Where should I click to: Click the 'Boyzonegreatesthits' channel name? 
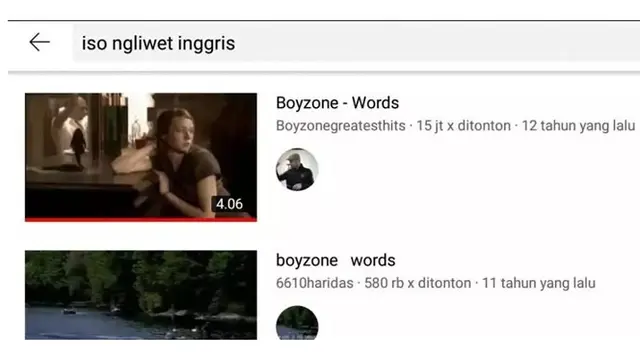[341, 126]
